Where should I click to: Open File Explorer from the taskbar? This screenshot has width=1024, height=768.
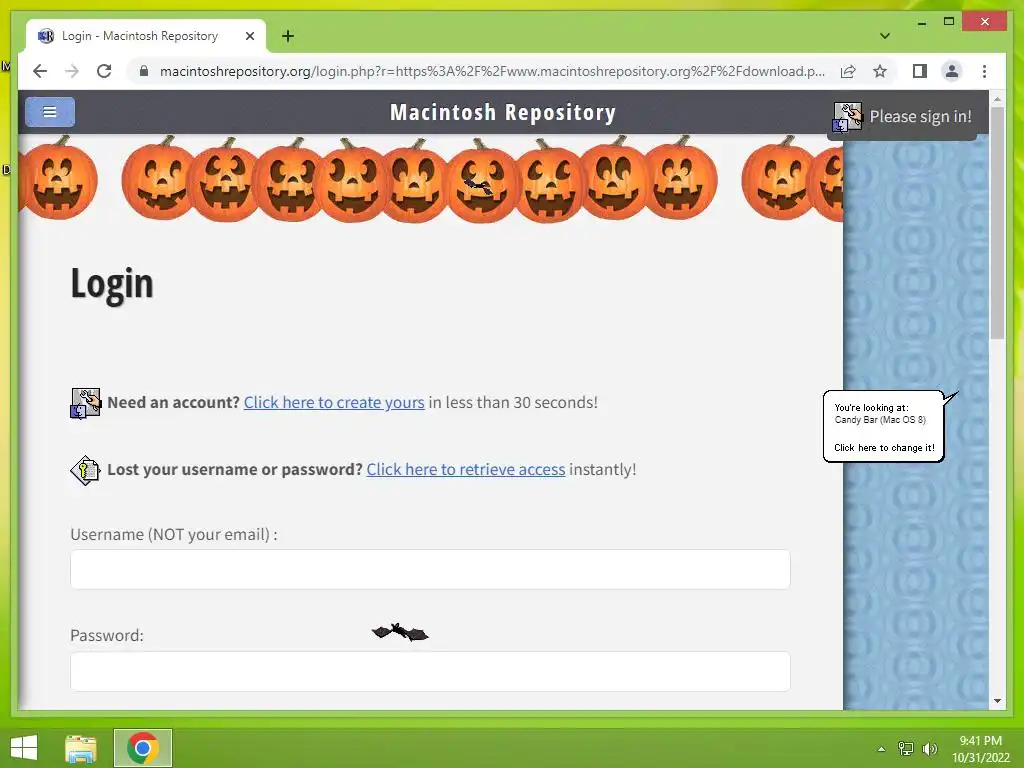(x=81, y=748)
